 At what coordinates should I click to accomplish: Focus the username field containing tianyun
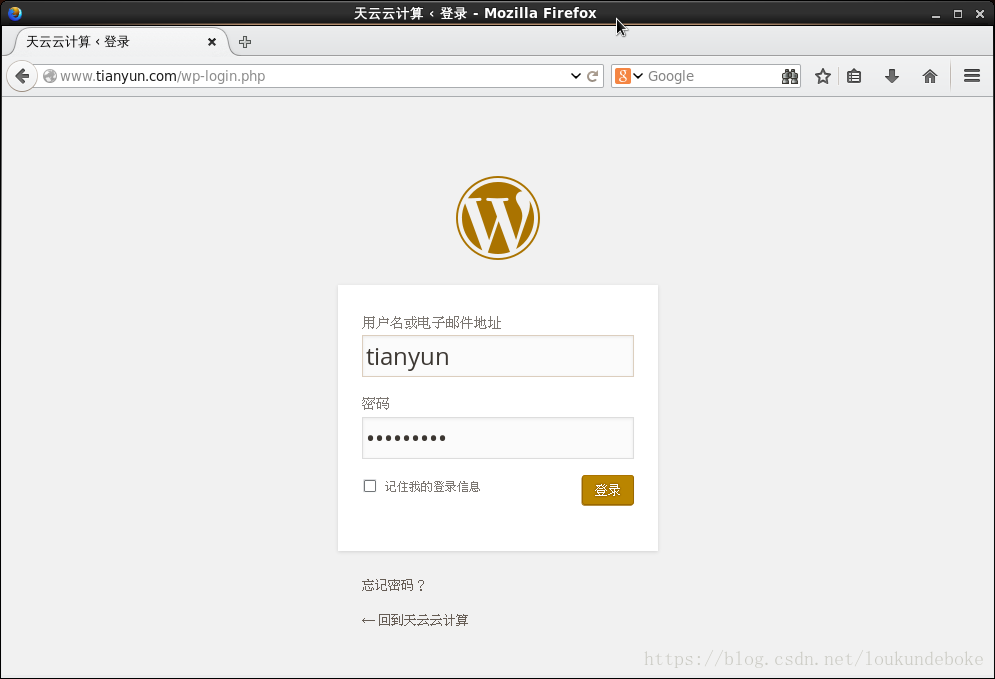[498, 356]
